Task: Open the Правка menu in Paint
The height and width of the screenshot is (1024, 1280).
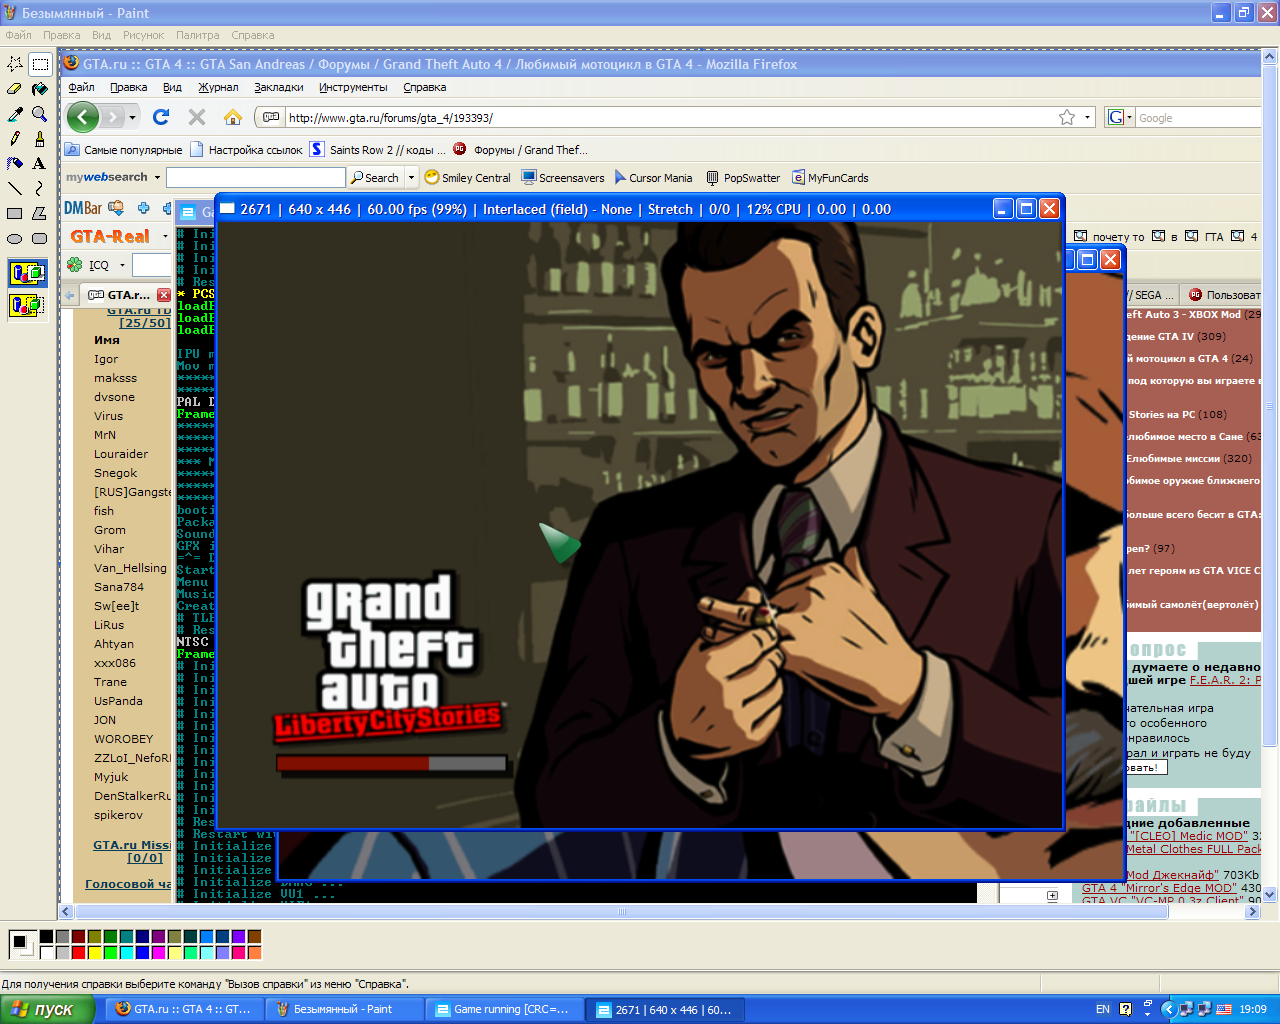Action: pyautogui.click(x=62, y=35)
